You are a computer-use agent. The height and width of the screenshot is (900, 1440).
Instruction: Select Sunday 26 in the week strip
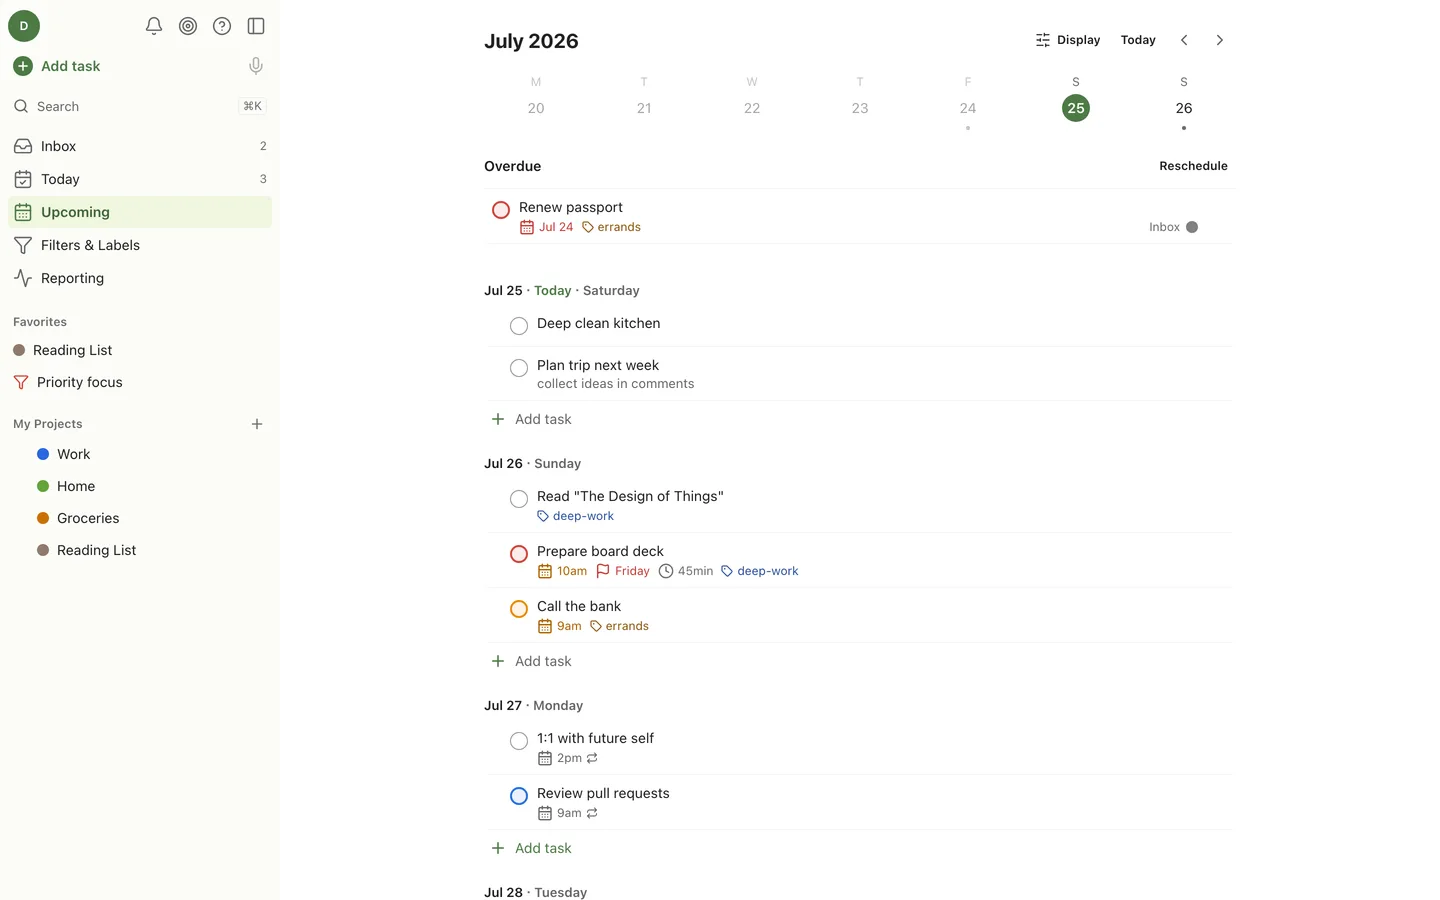click(x=1184, y=106)
